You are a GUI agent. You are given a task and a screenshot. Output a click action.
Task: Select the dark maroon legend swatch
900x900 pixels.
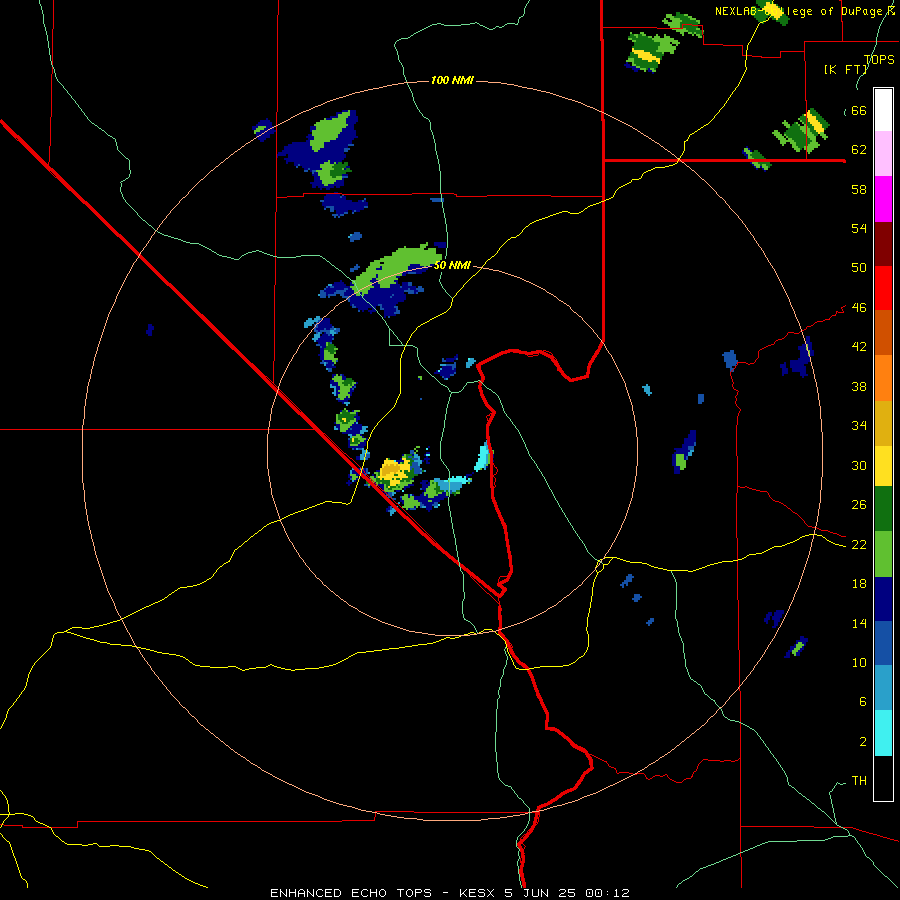[x=883, y=243]
